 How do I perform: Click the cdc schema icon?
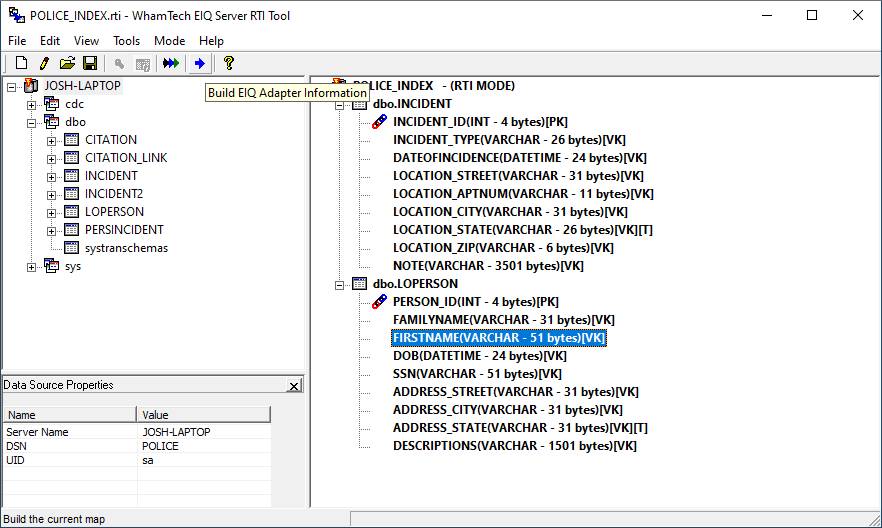click(x=52, y=103)
